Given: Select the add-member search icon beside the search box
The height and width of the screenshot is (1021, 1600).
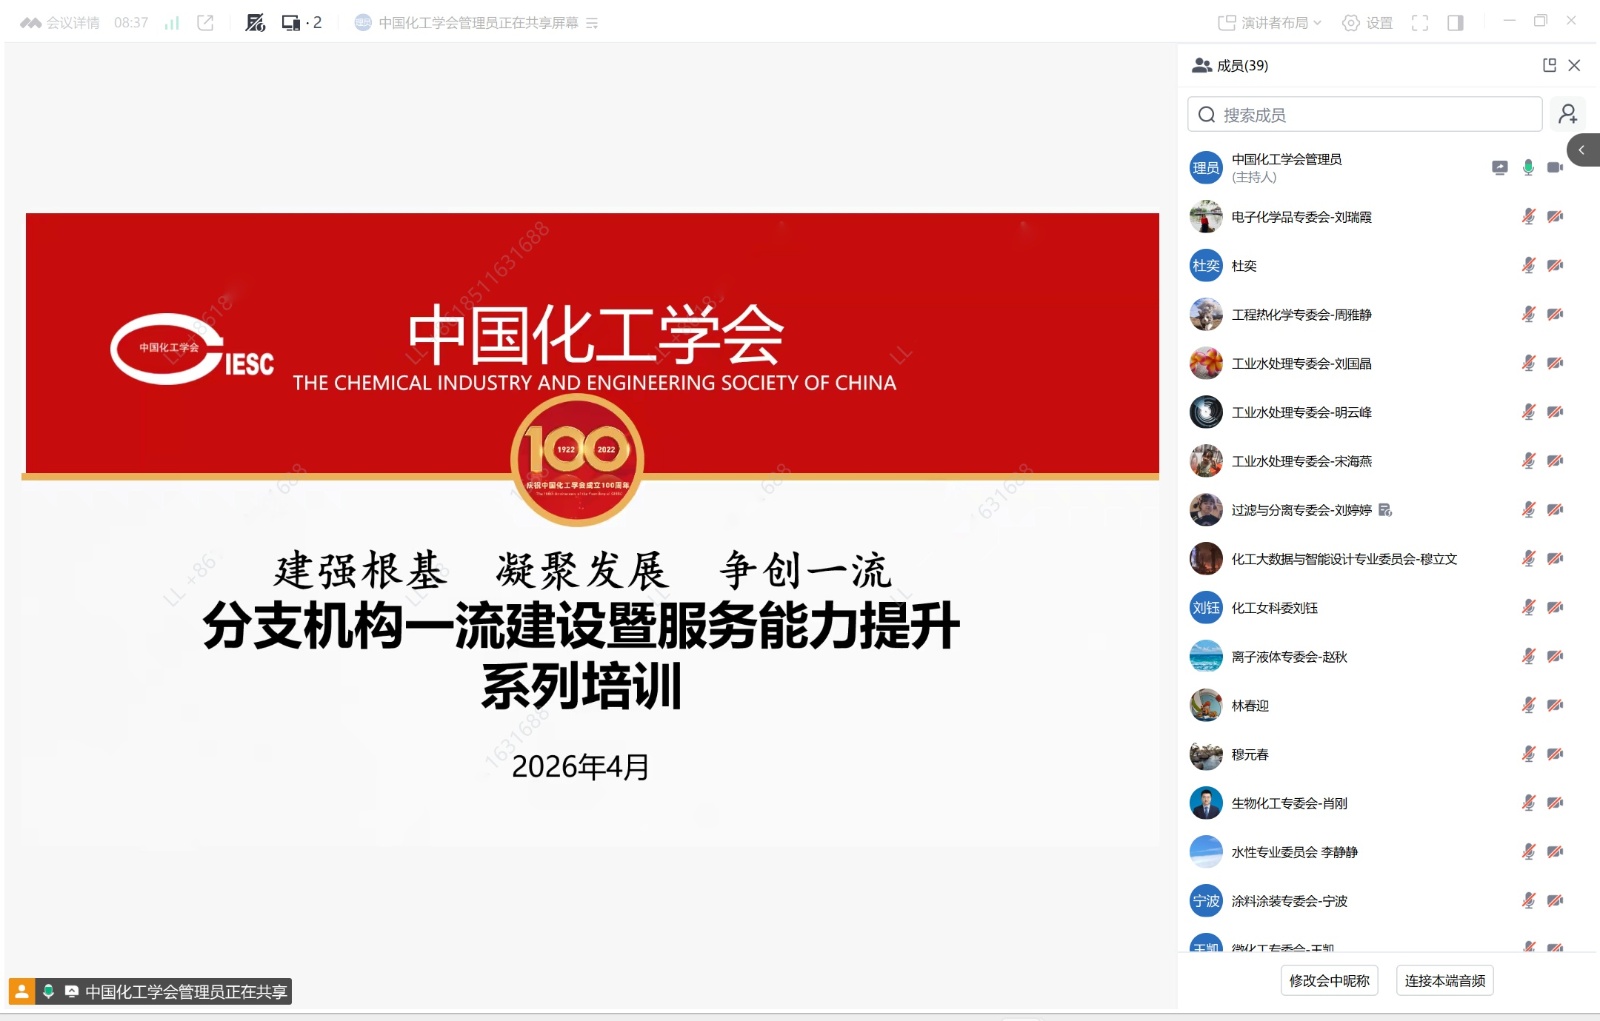Looking at the screenshot, I should coord(1568,113).
